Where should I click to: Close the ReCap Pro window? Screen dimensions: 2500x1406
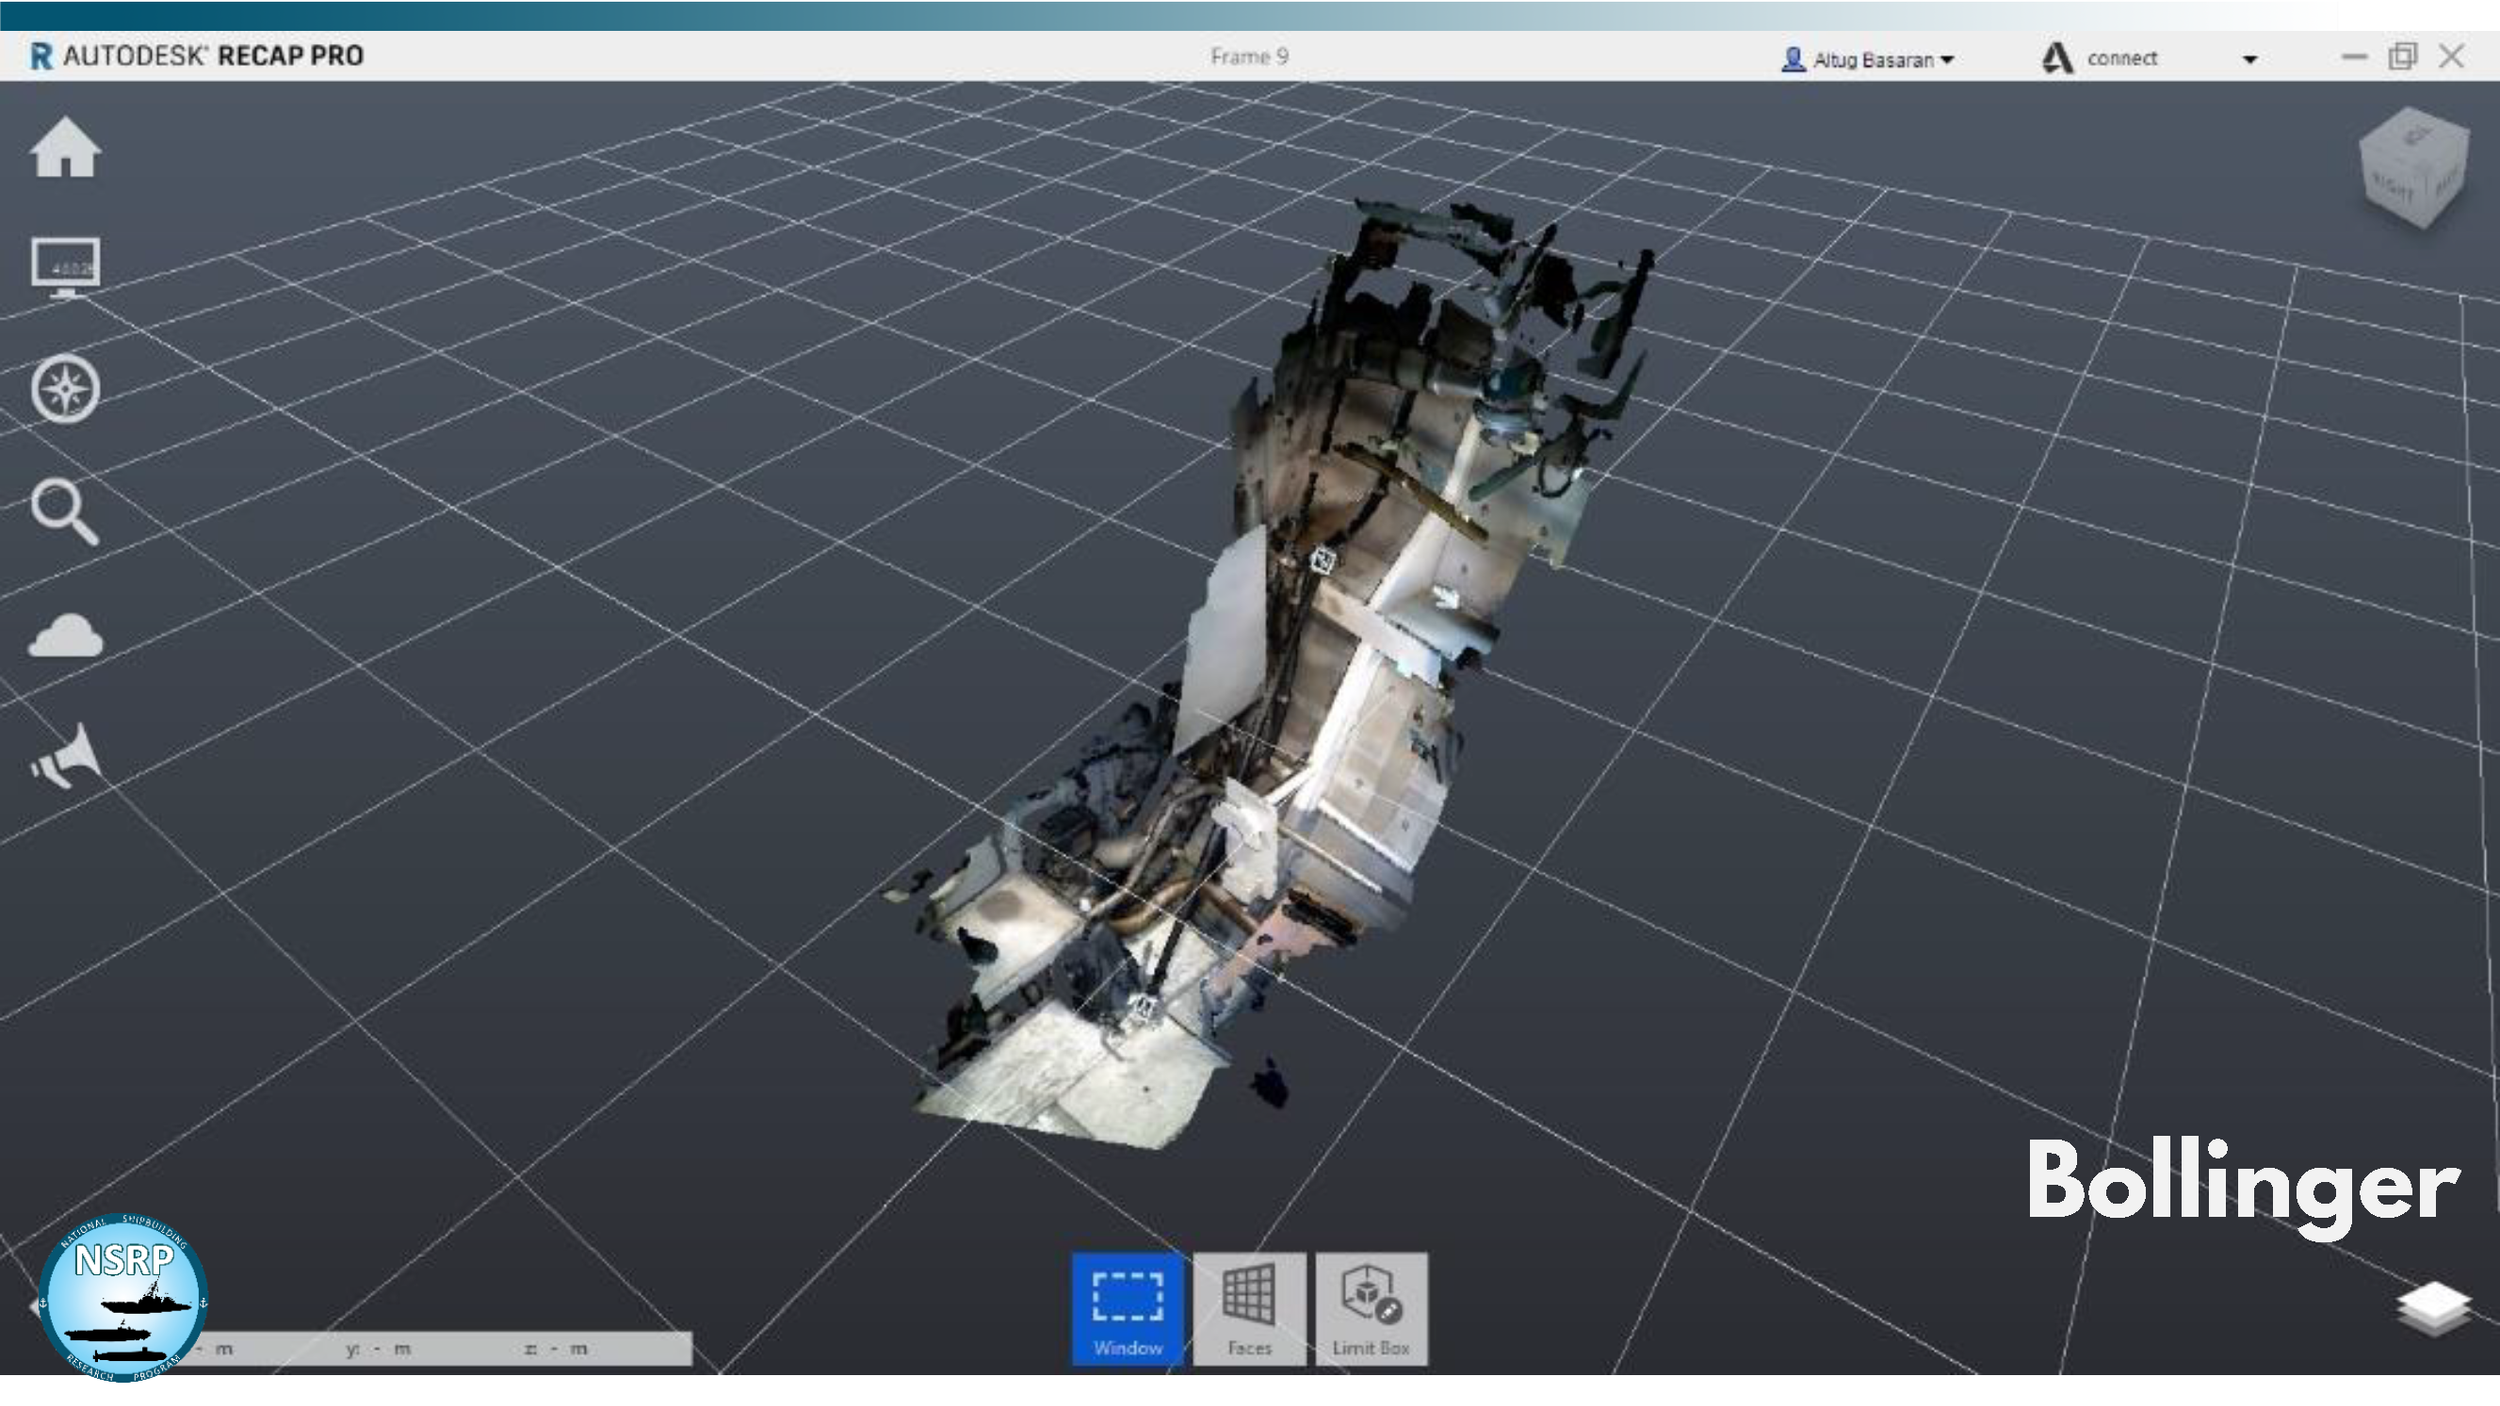(x=2451, y=56)
